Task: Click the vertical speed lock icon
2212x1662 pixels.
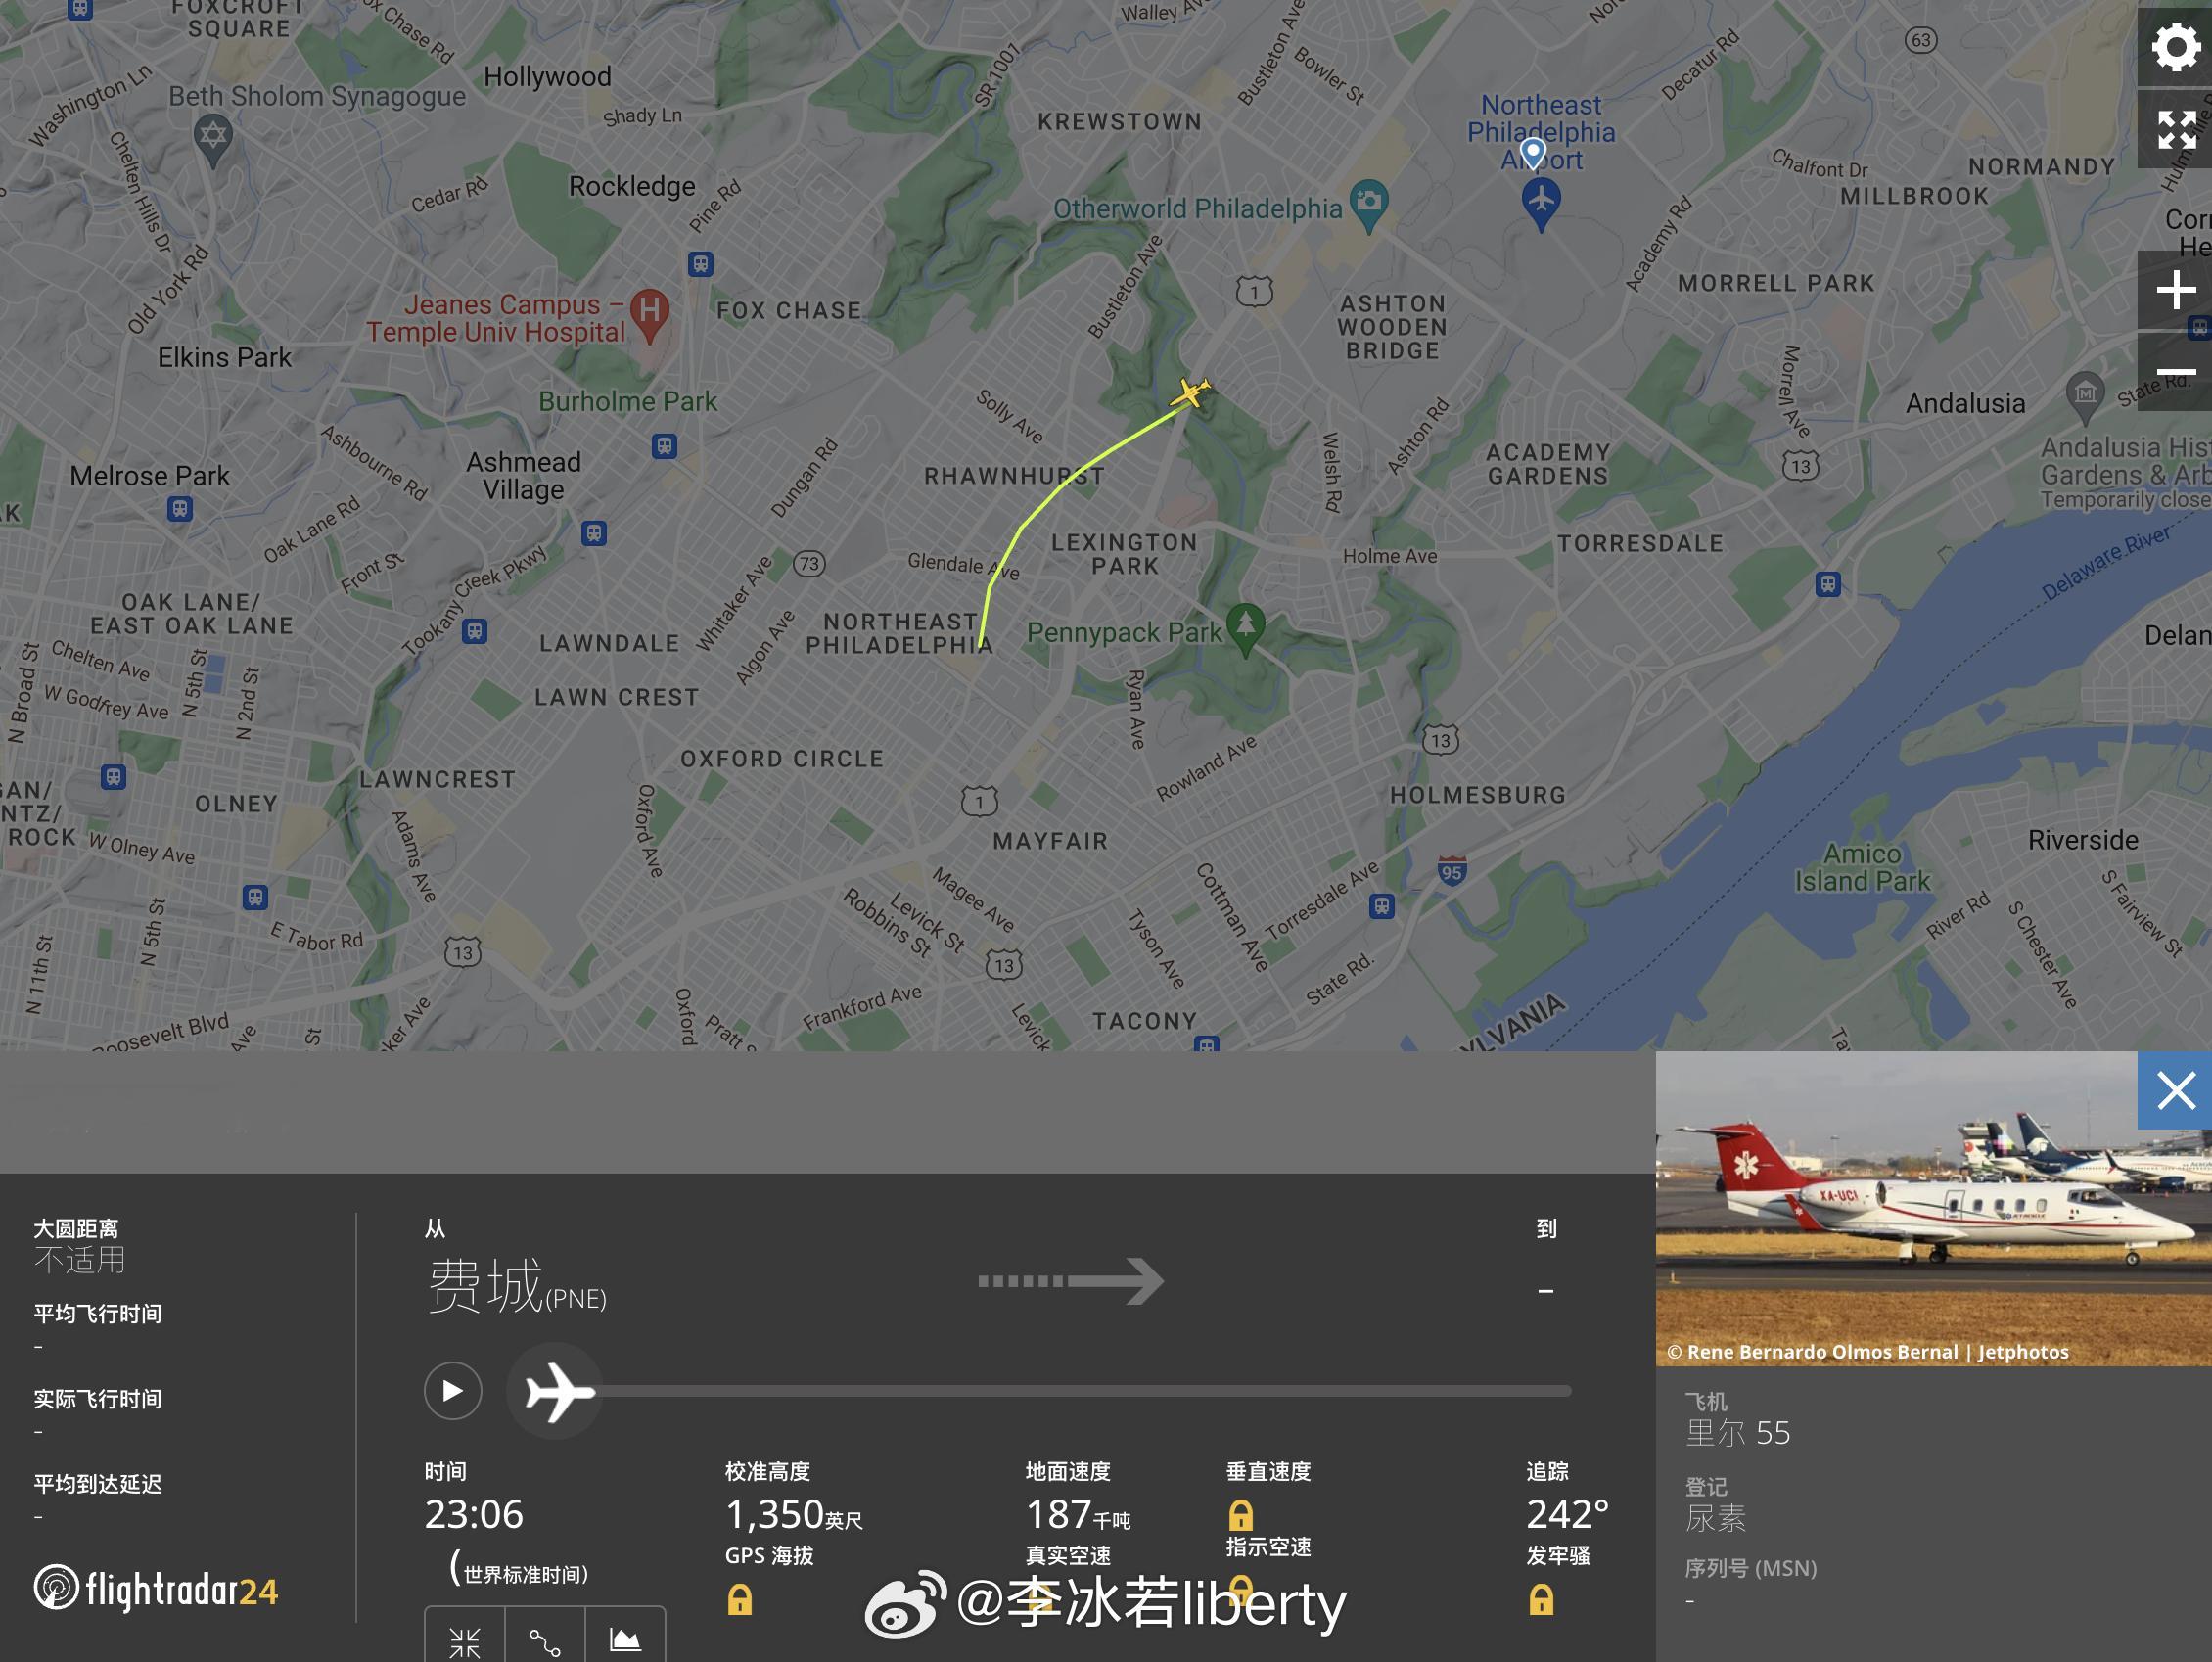Action: tap(1240, 1515)
